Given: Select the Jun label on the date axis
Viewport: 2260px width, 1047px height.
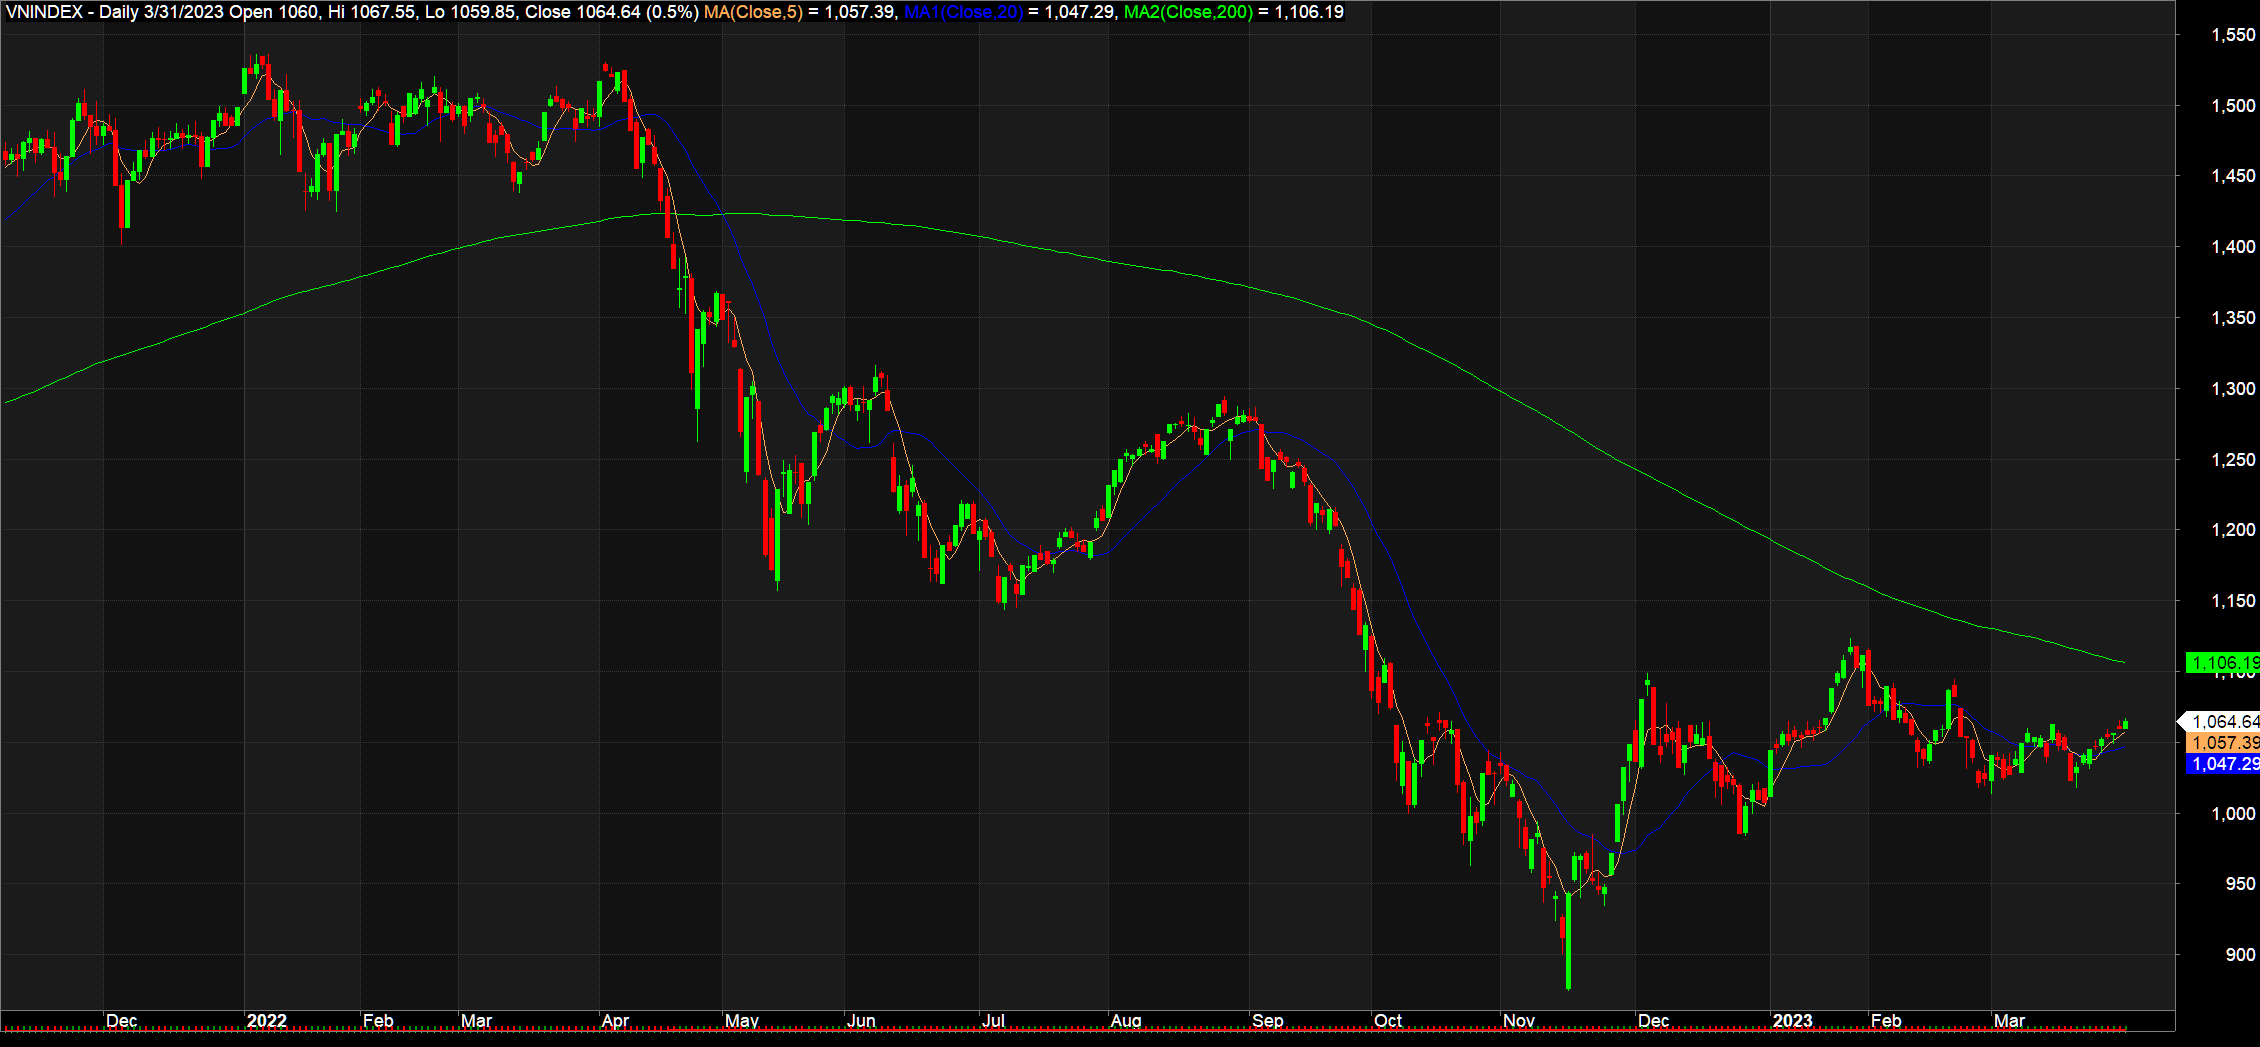Looking at the screenshot, I should pos(861,1021).
